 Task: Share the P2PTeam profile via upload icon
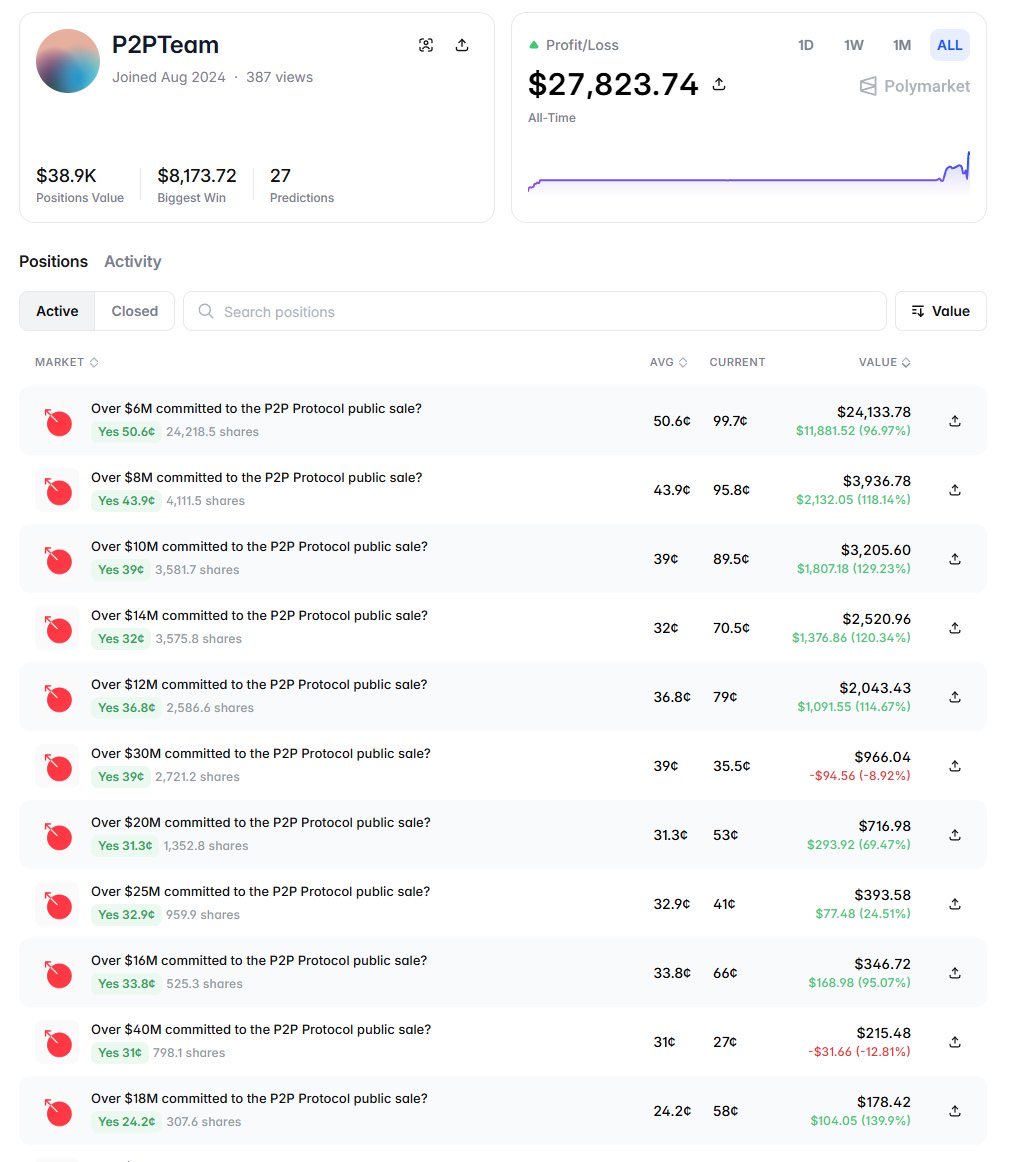pyautogui.click(x=462, y=45)
